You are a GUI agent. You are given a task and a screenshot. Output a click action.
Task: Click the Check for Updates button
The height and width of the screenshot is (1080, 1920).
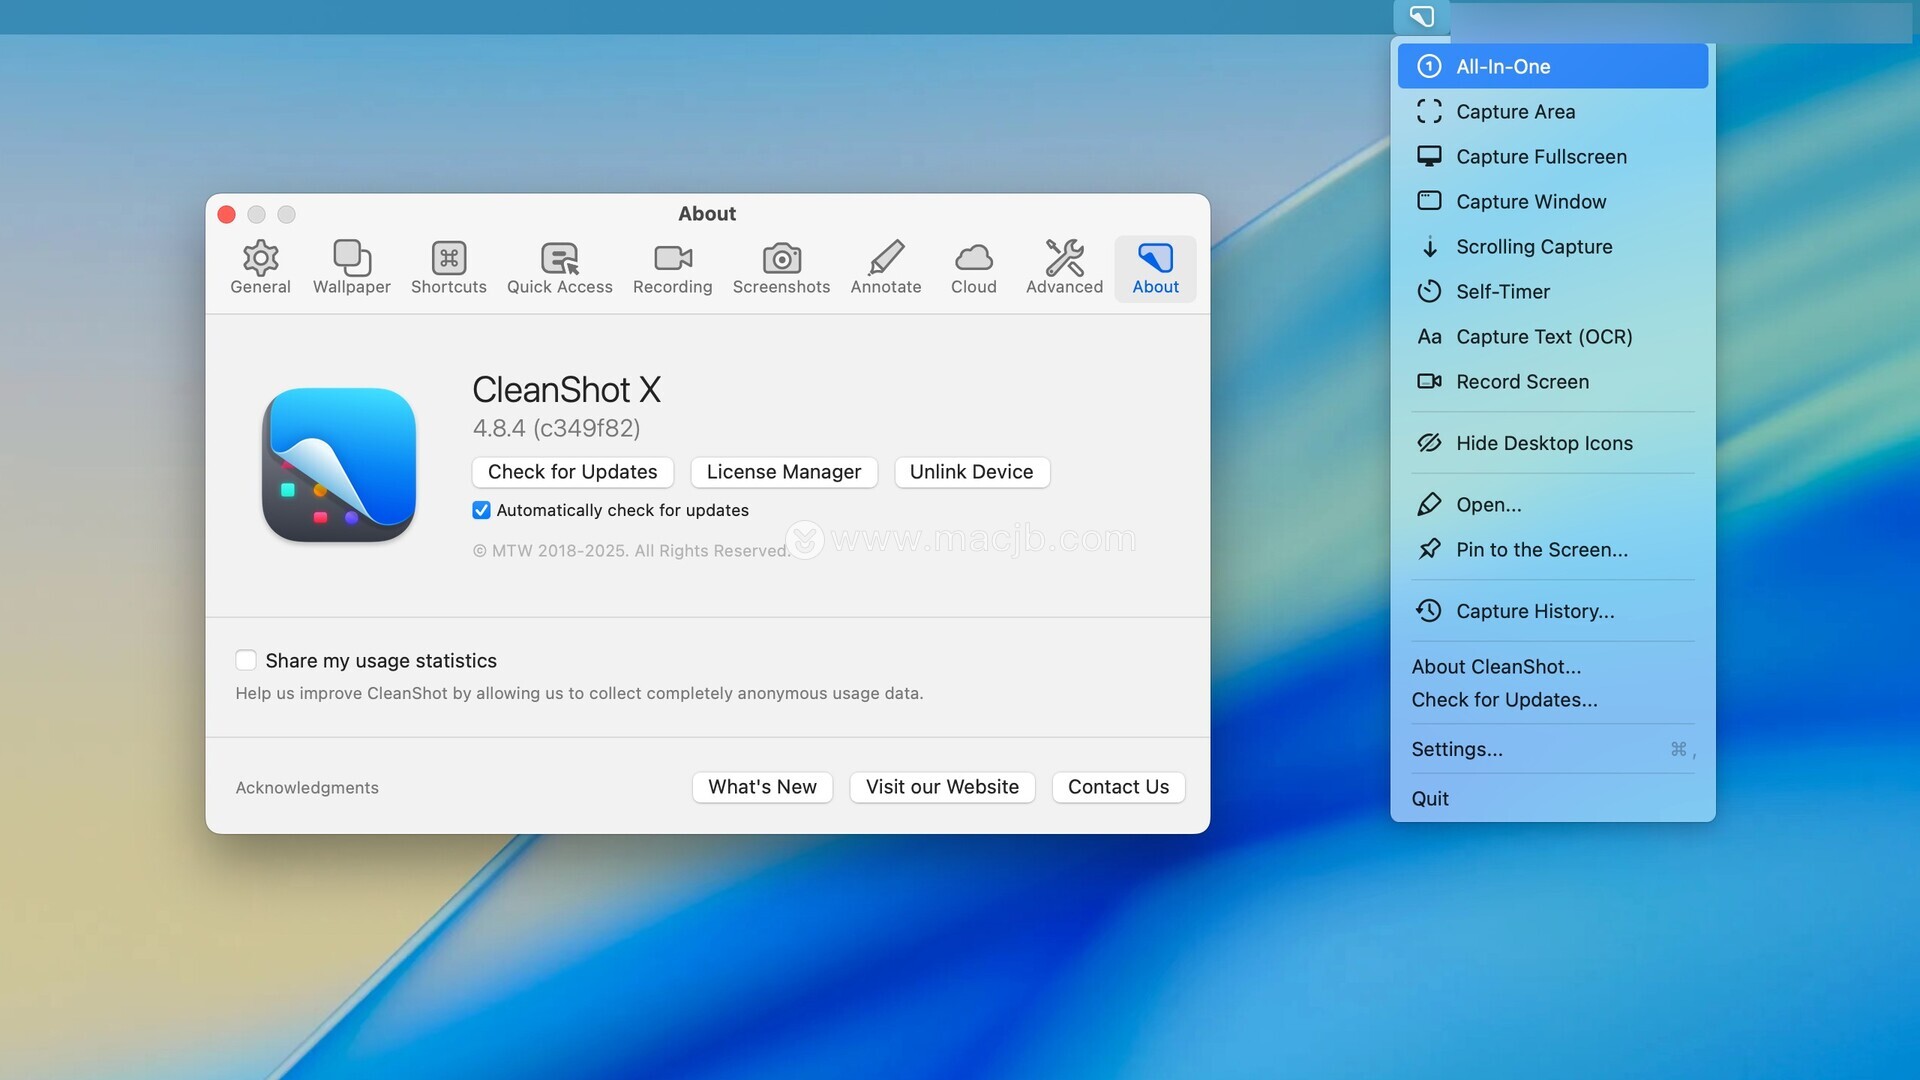click(x=572, y=472)
